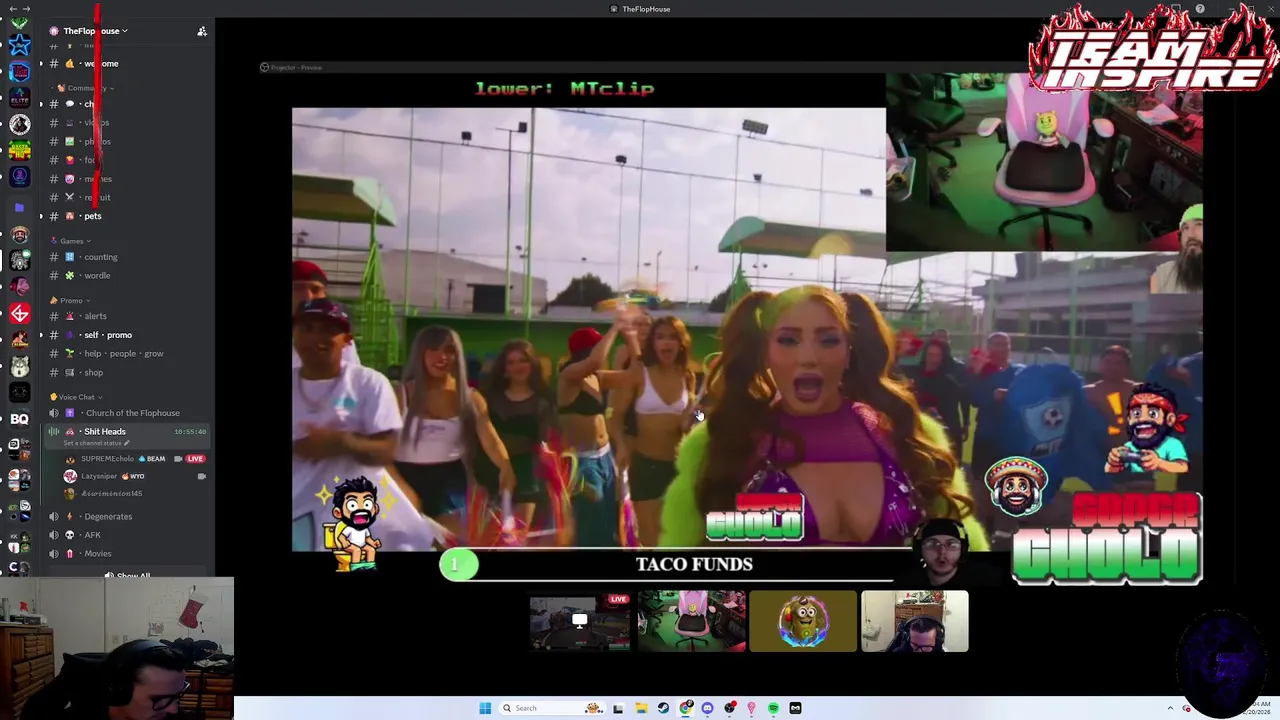1280x720 pixels.
Task: Open File Explorer from taskbar
Action: 641,708
